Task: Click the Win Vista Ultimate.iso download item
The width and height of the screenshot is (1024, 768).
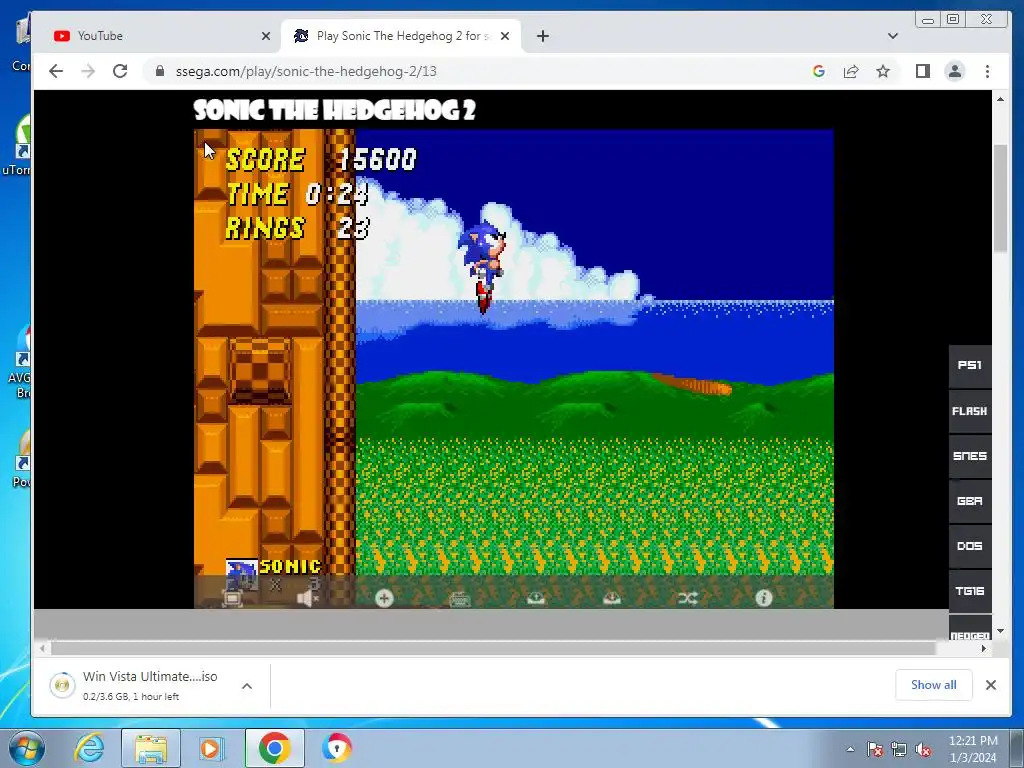Action: [x=150, y=686]
